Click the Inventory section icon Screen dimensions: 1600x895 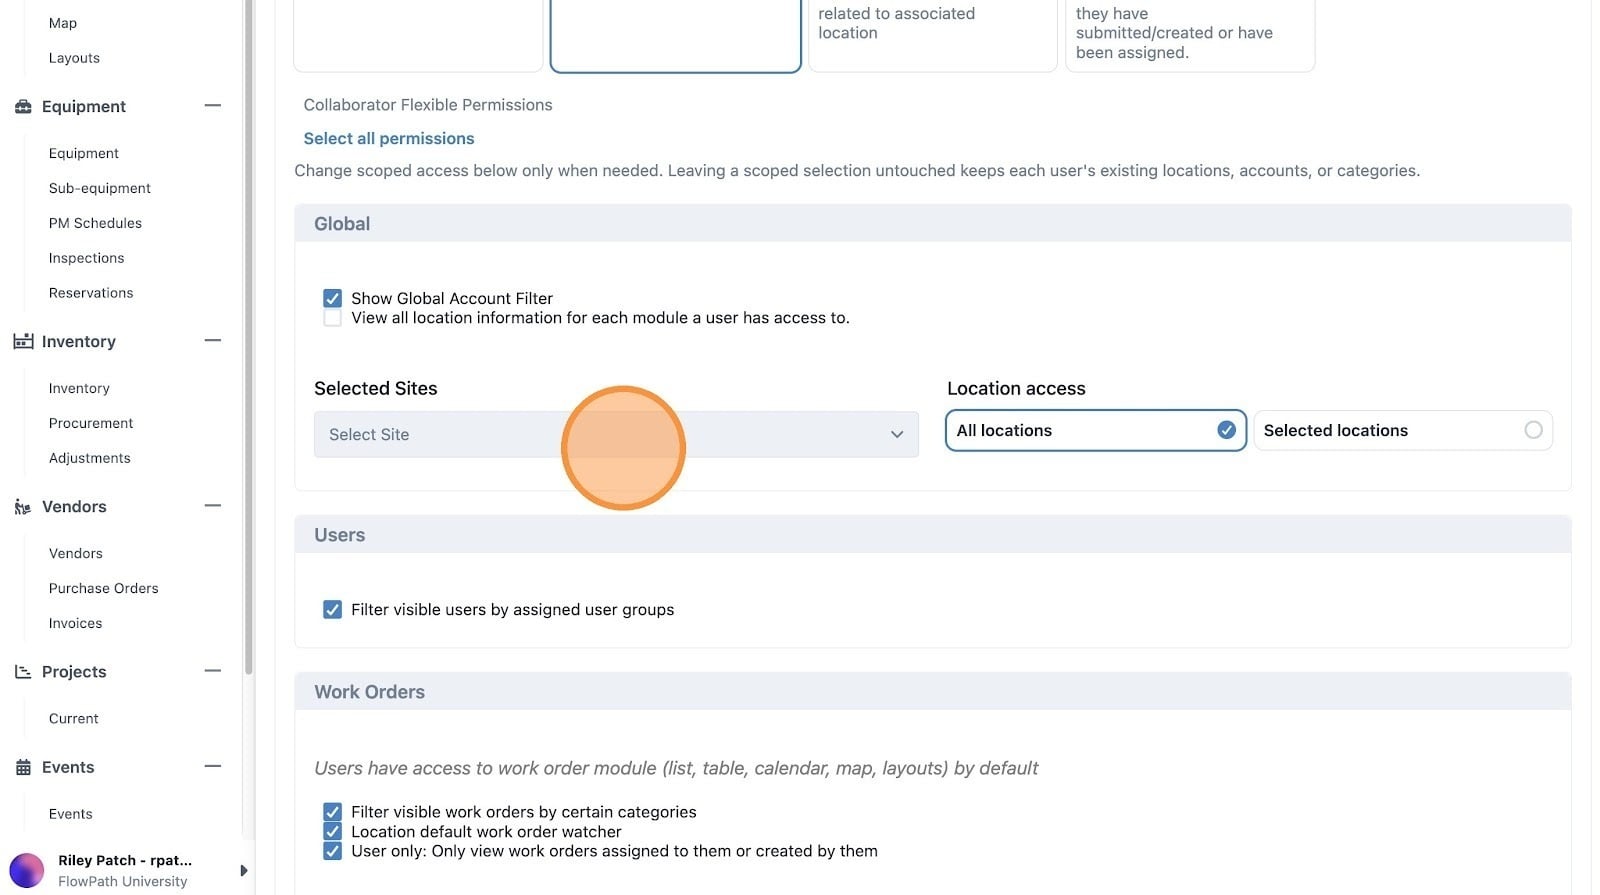[23, 342]
